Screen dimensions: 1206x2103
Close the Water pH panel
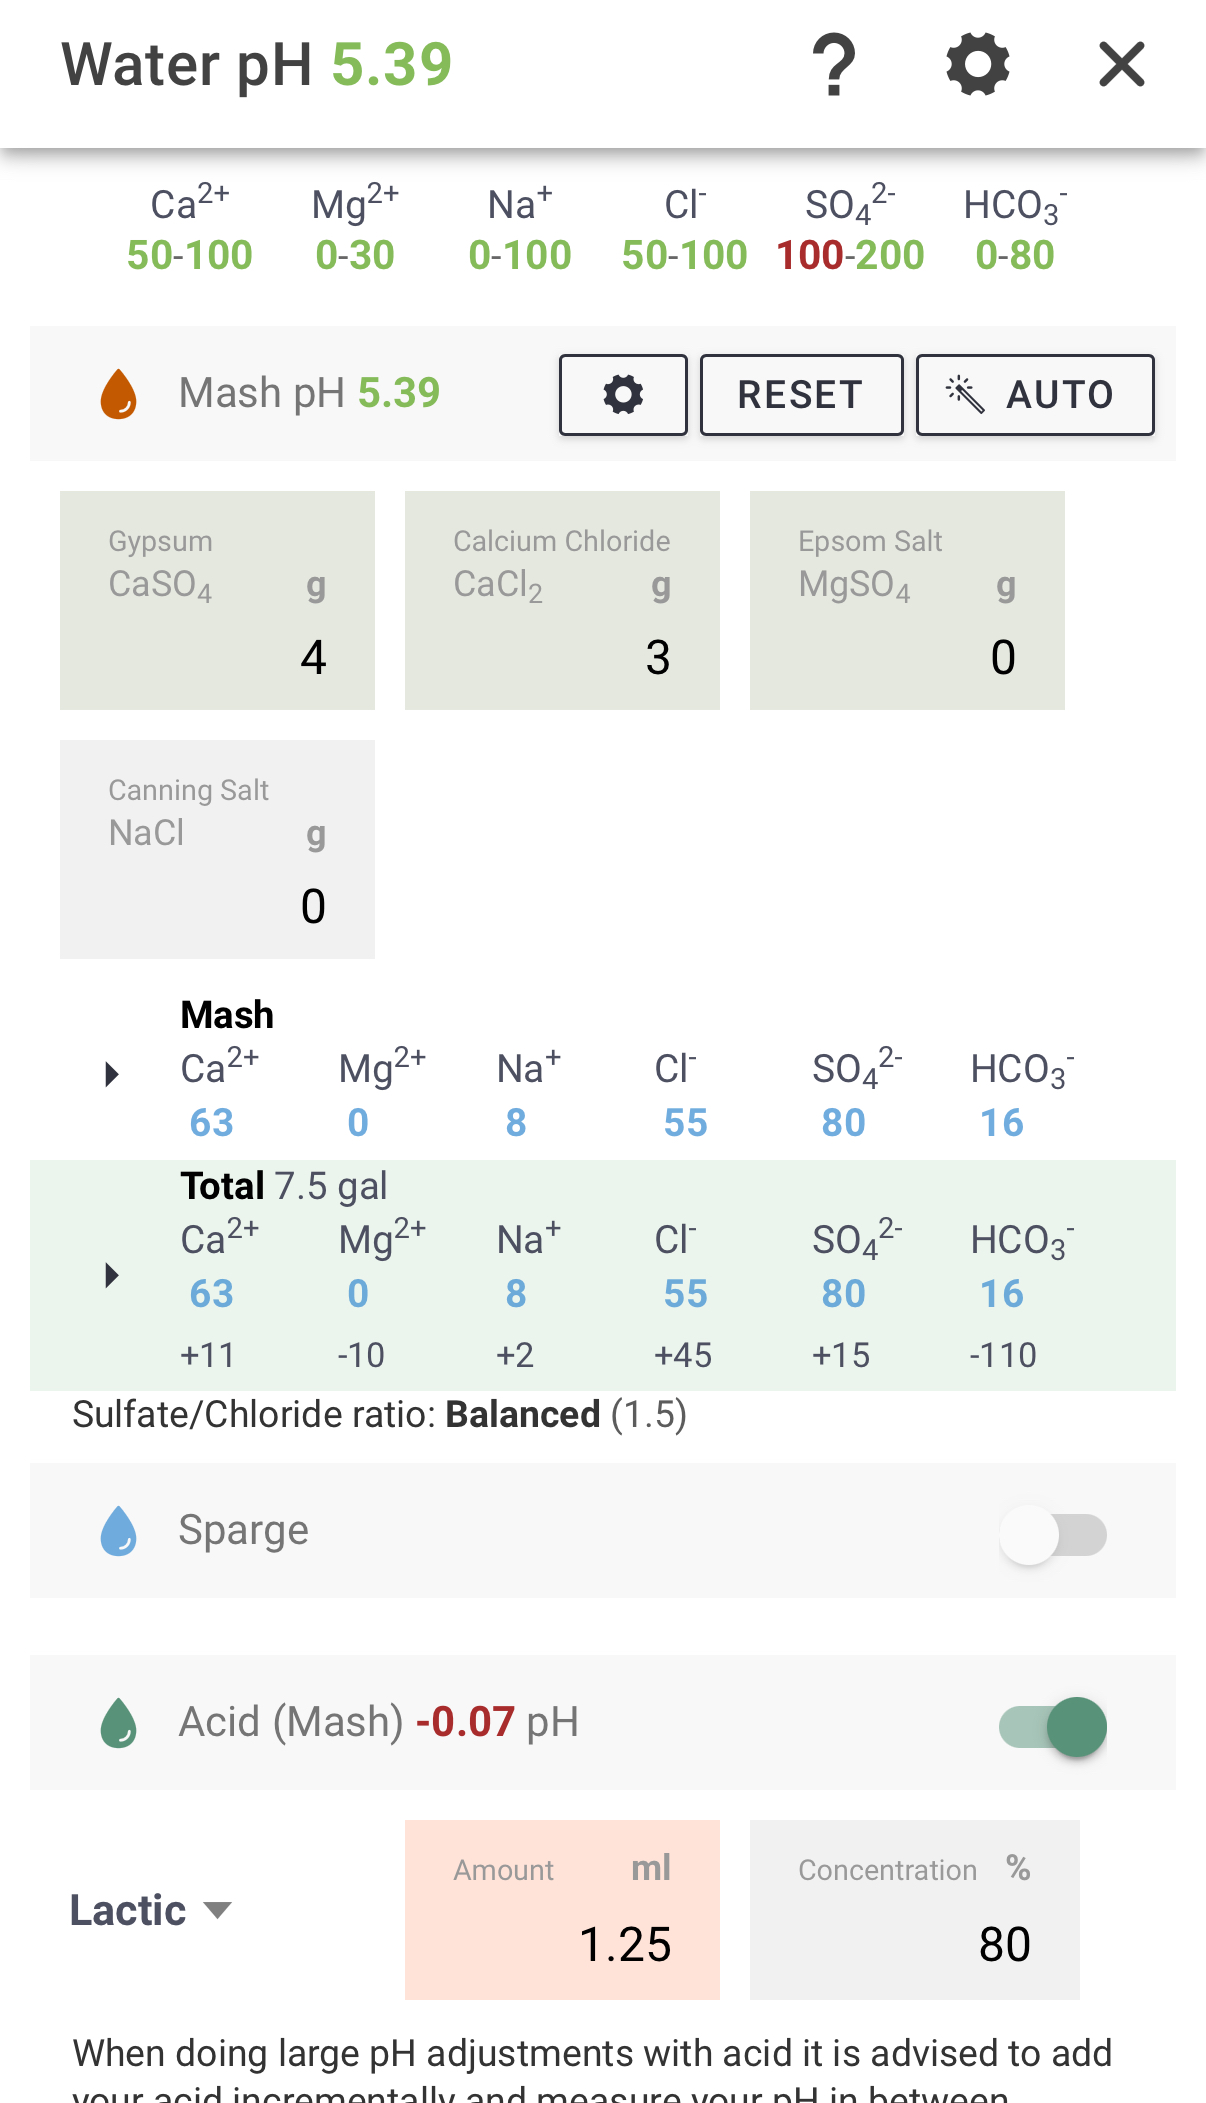tap(1122, 64)
